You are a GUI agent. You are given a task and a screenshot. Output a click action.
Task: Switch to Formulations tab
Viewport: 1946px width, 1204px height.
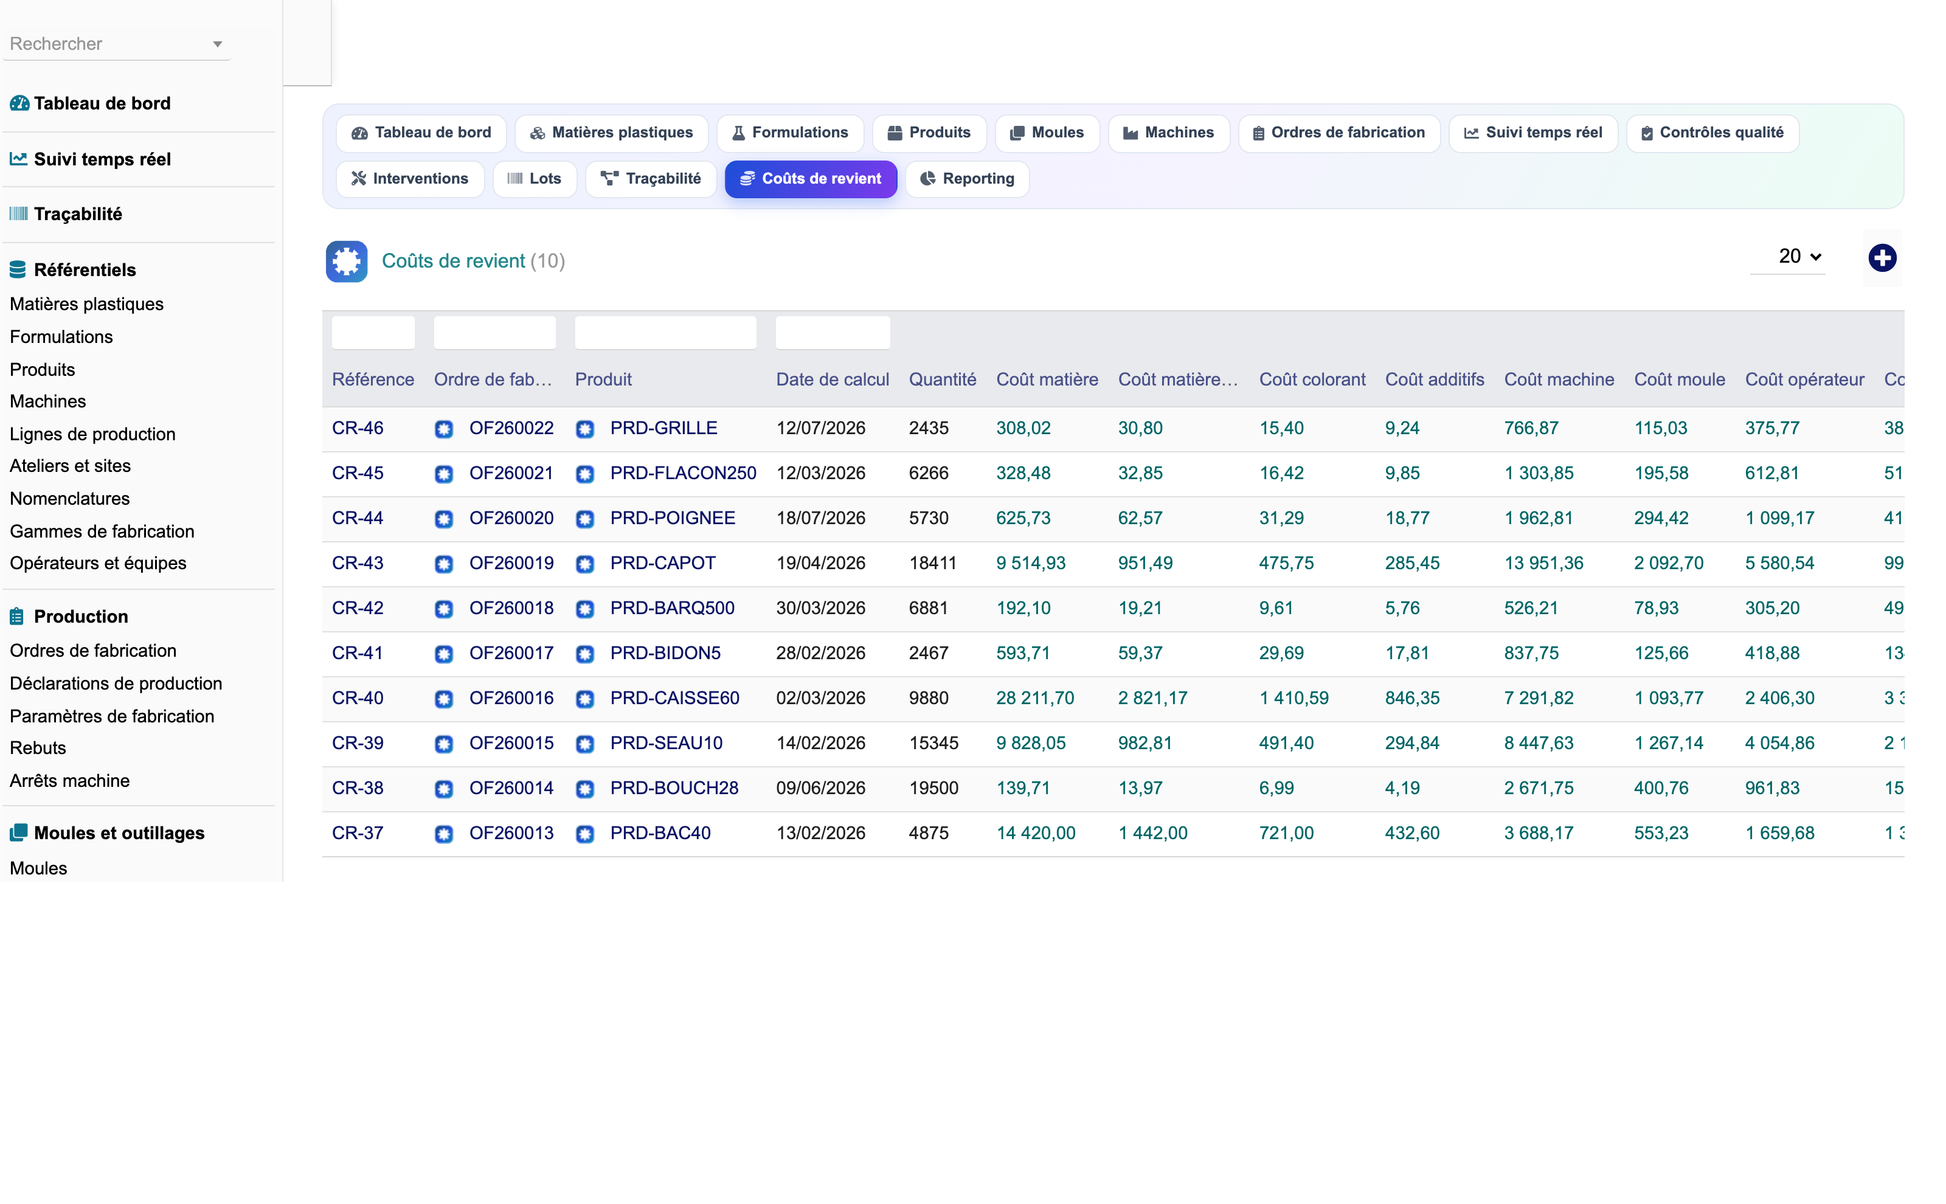coord(790,133)
